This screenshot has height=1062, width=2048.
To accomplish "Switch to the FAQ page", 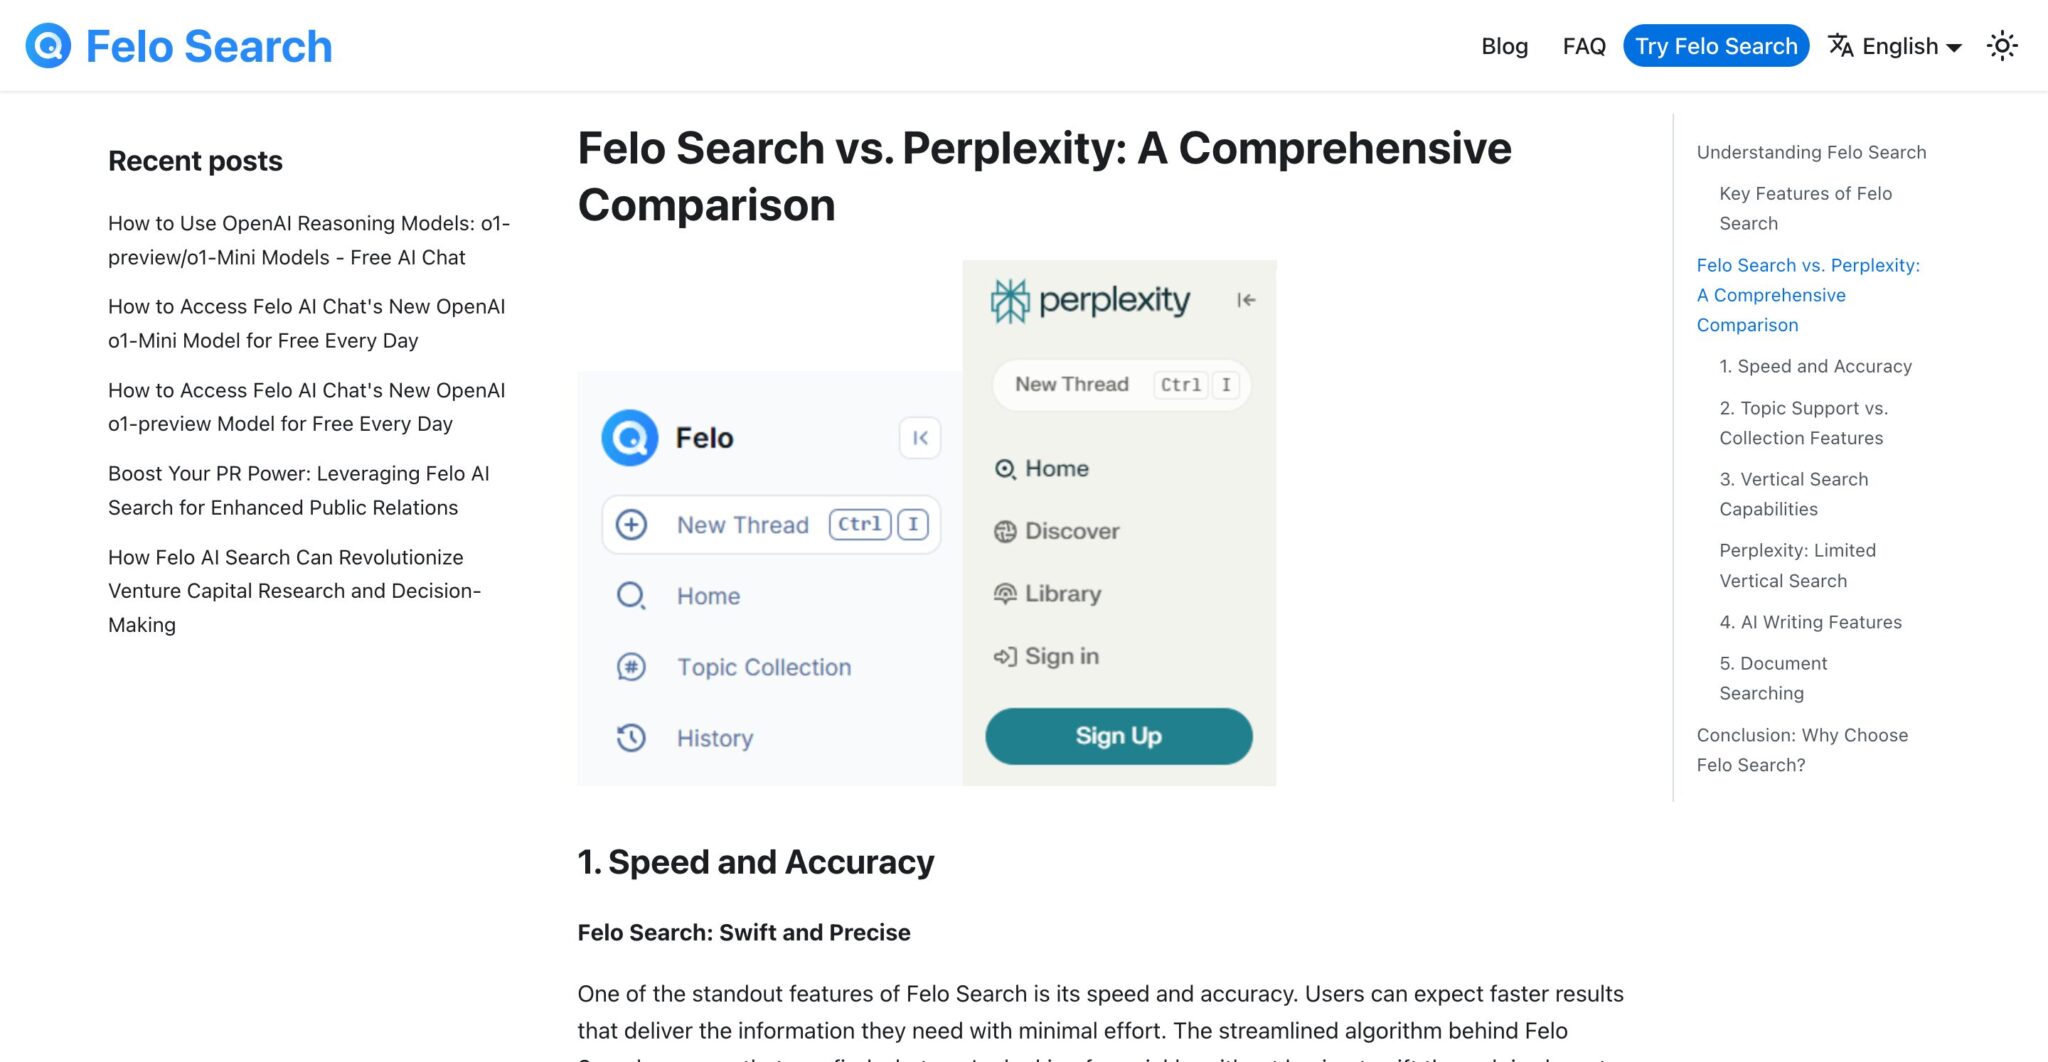I will (x=1583, y=46).
